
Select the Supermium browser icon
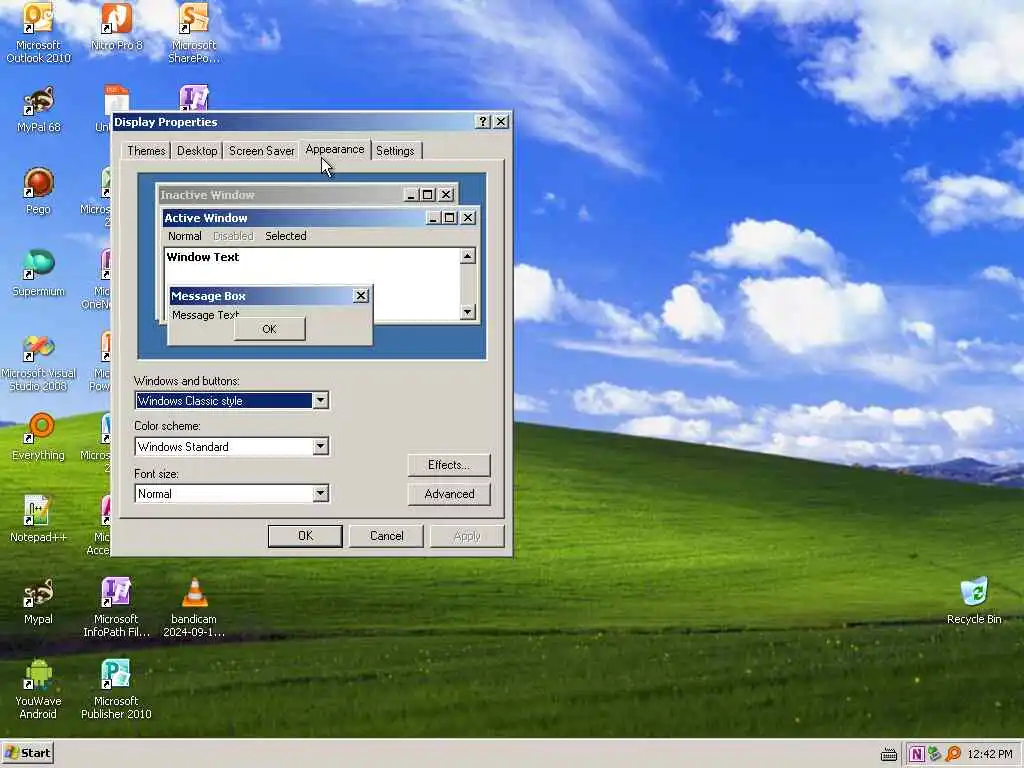pos(38,273)
